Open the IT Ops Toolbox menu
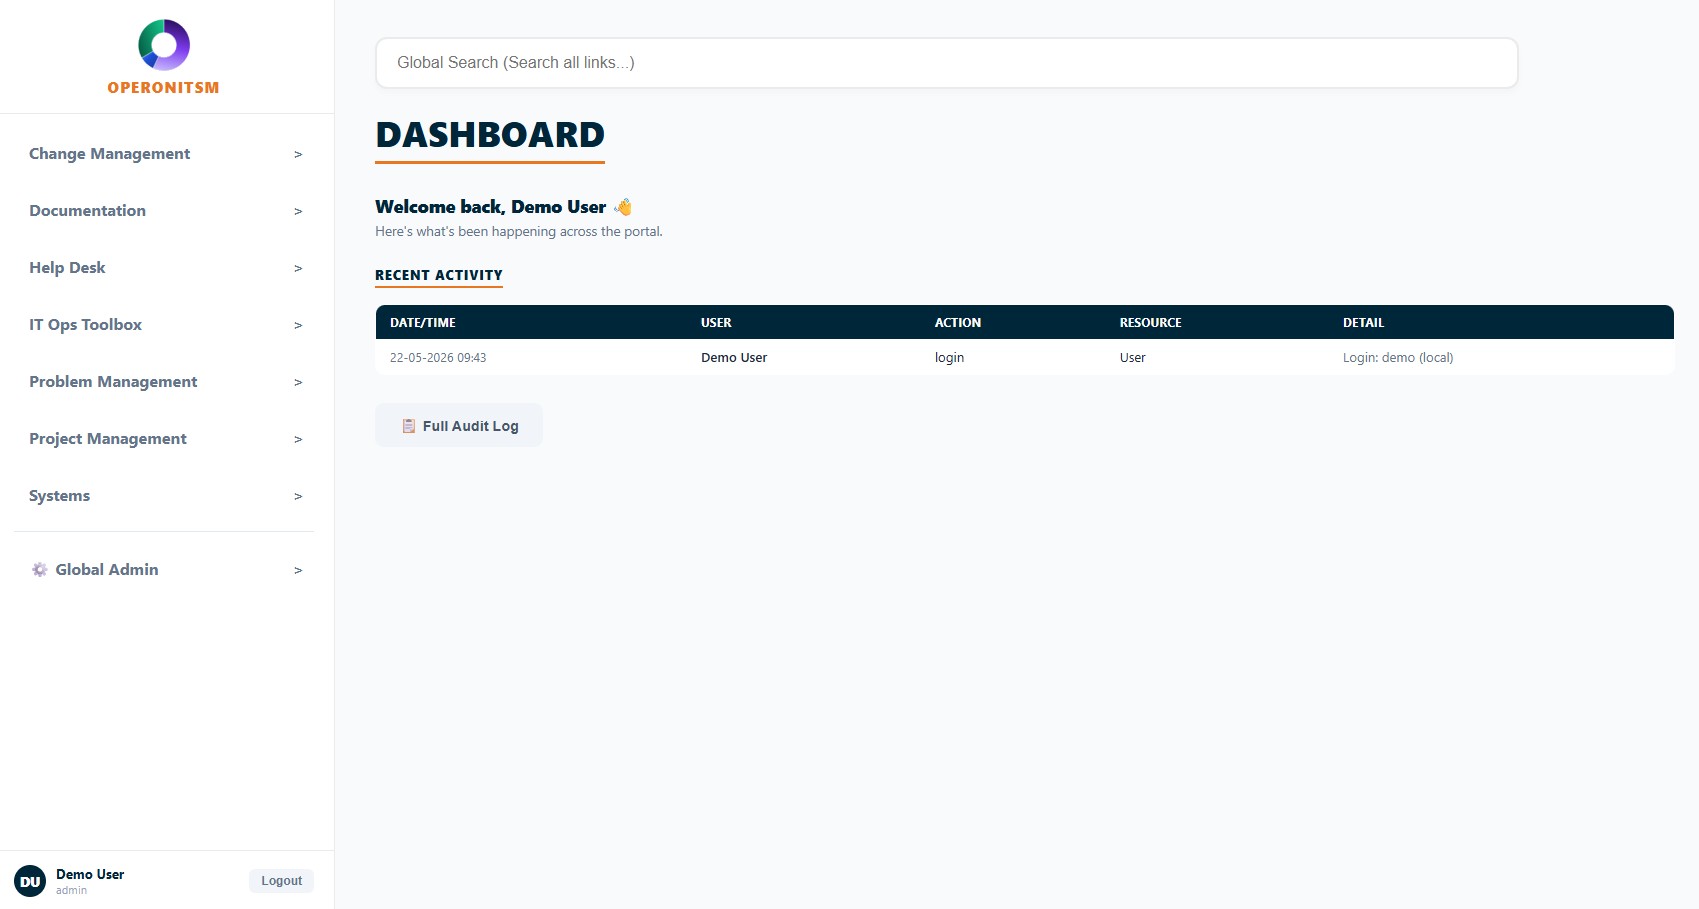1699x909 pixels. point(164,325)
